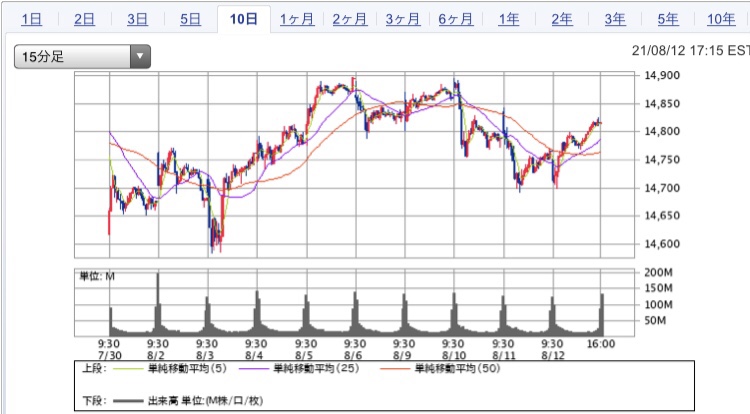Click the 単純移動平均(25) legend entry

coord(316,369)
